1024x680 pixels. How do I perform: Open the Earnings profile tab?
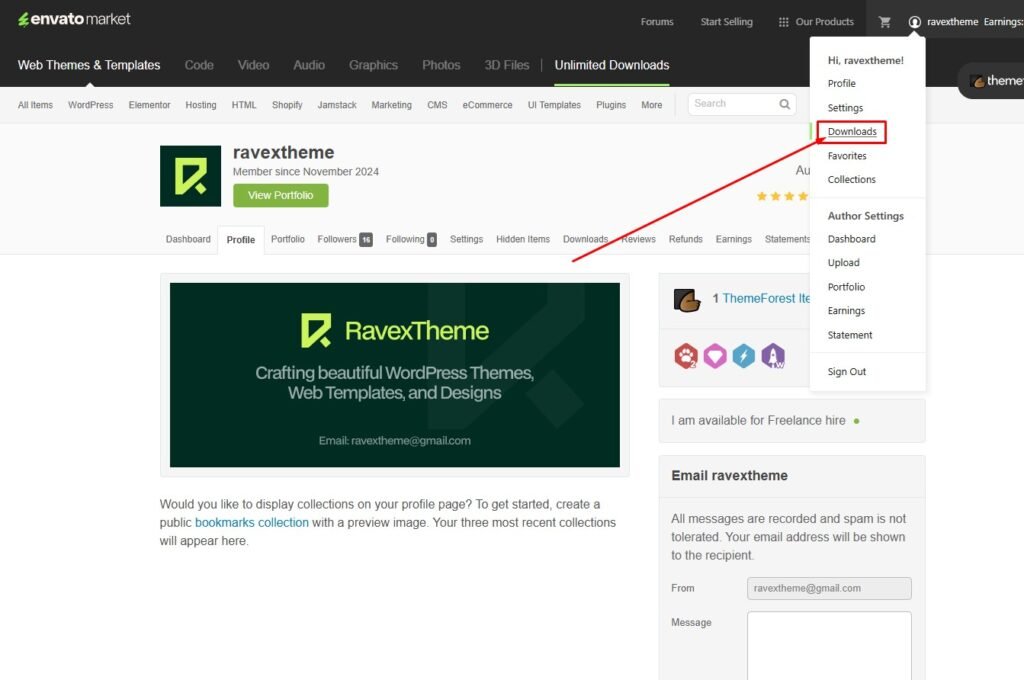point(733,239)
